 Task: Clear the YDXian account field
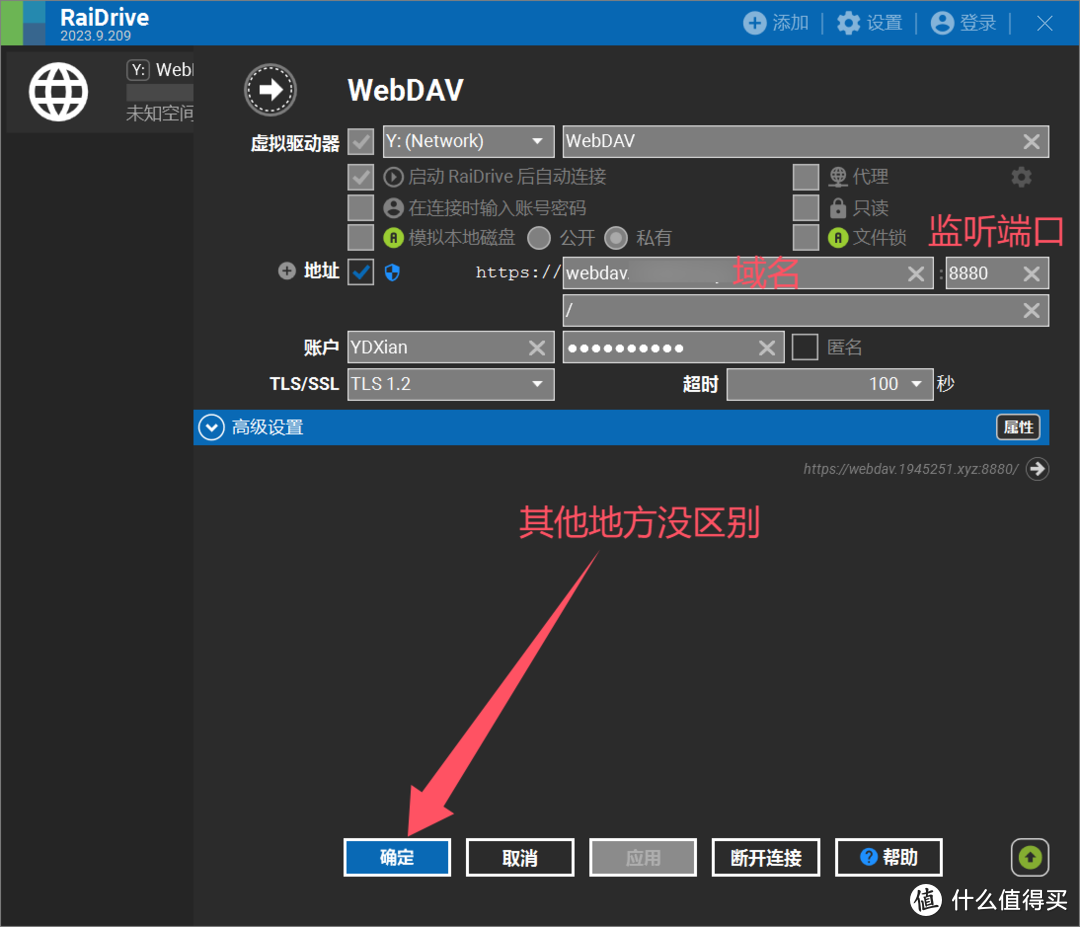point(537,348)
